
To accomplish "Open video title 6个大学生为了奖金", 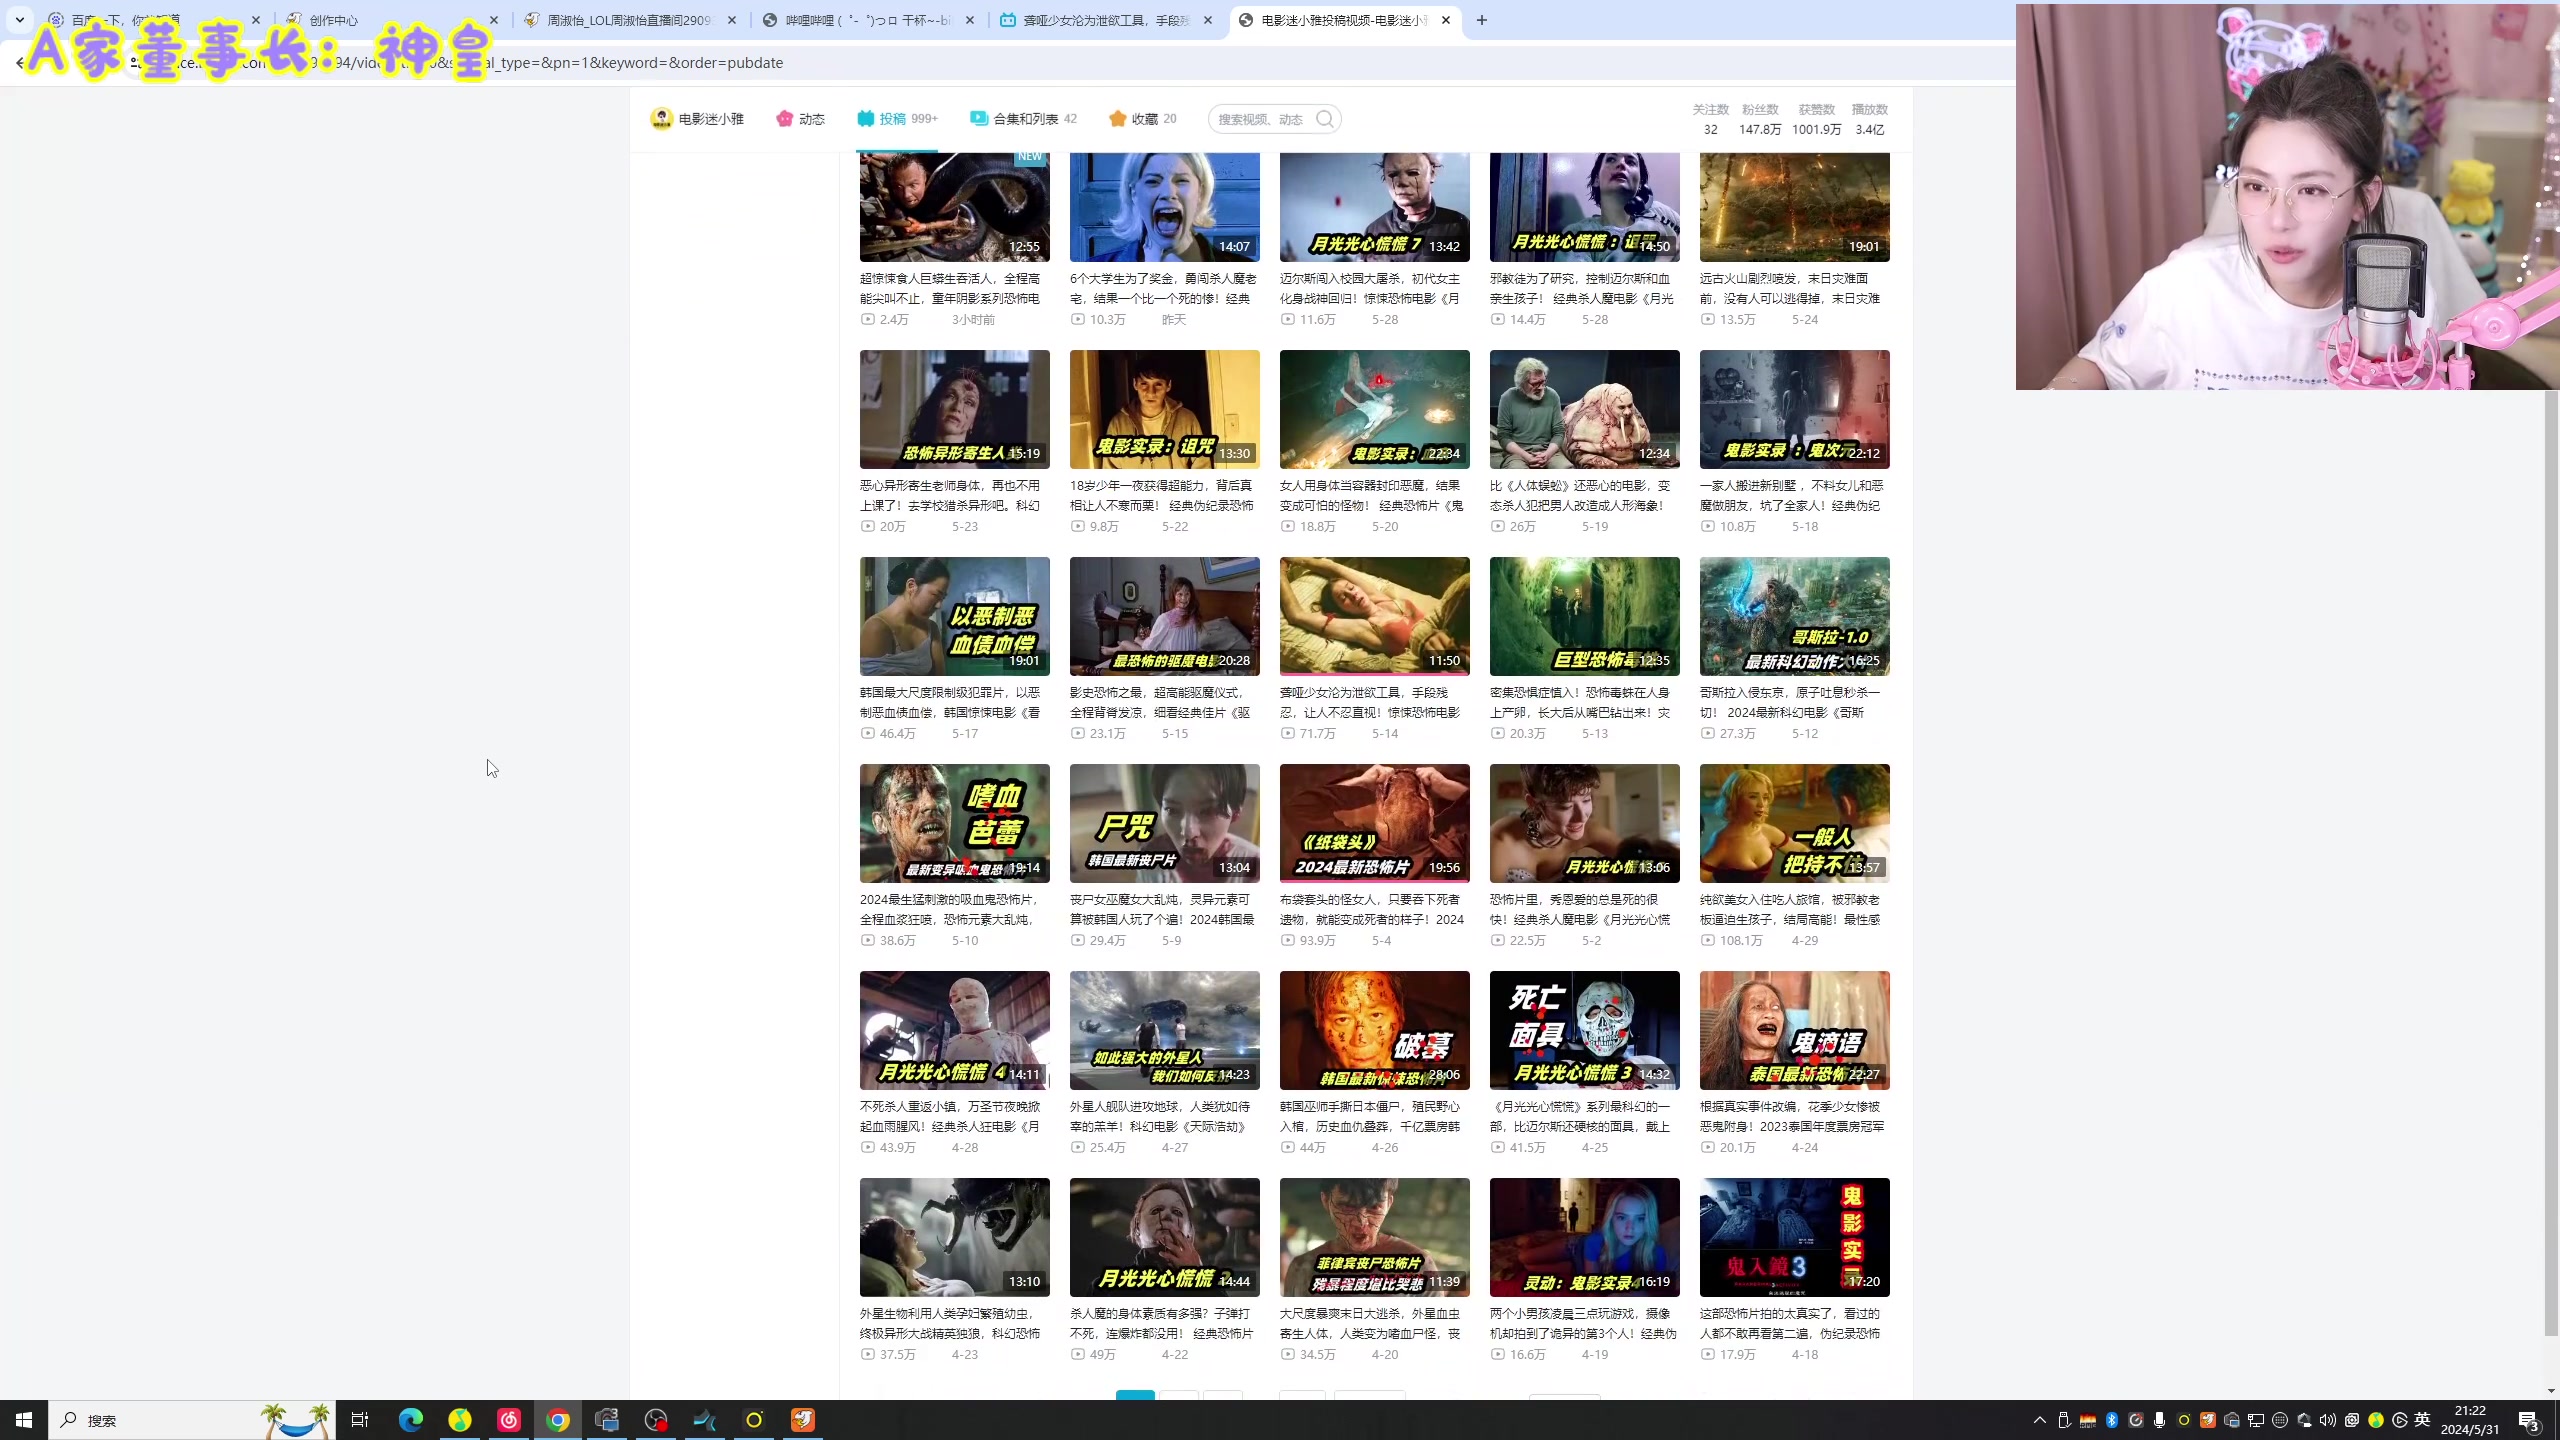I will click(1163, 288).
